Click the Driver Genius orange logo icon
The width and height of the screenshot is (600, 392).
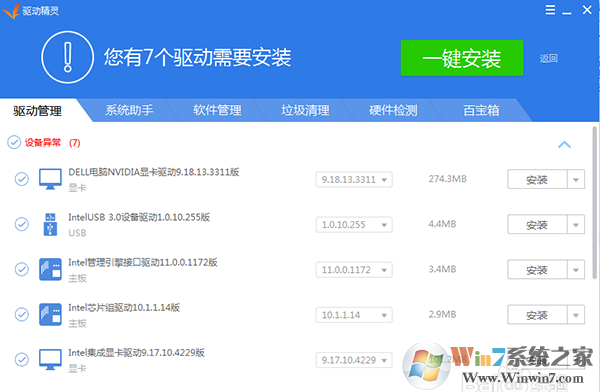point(11,11)
